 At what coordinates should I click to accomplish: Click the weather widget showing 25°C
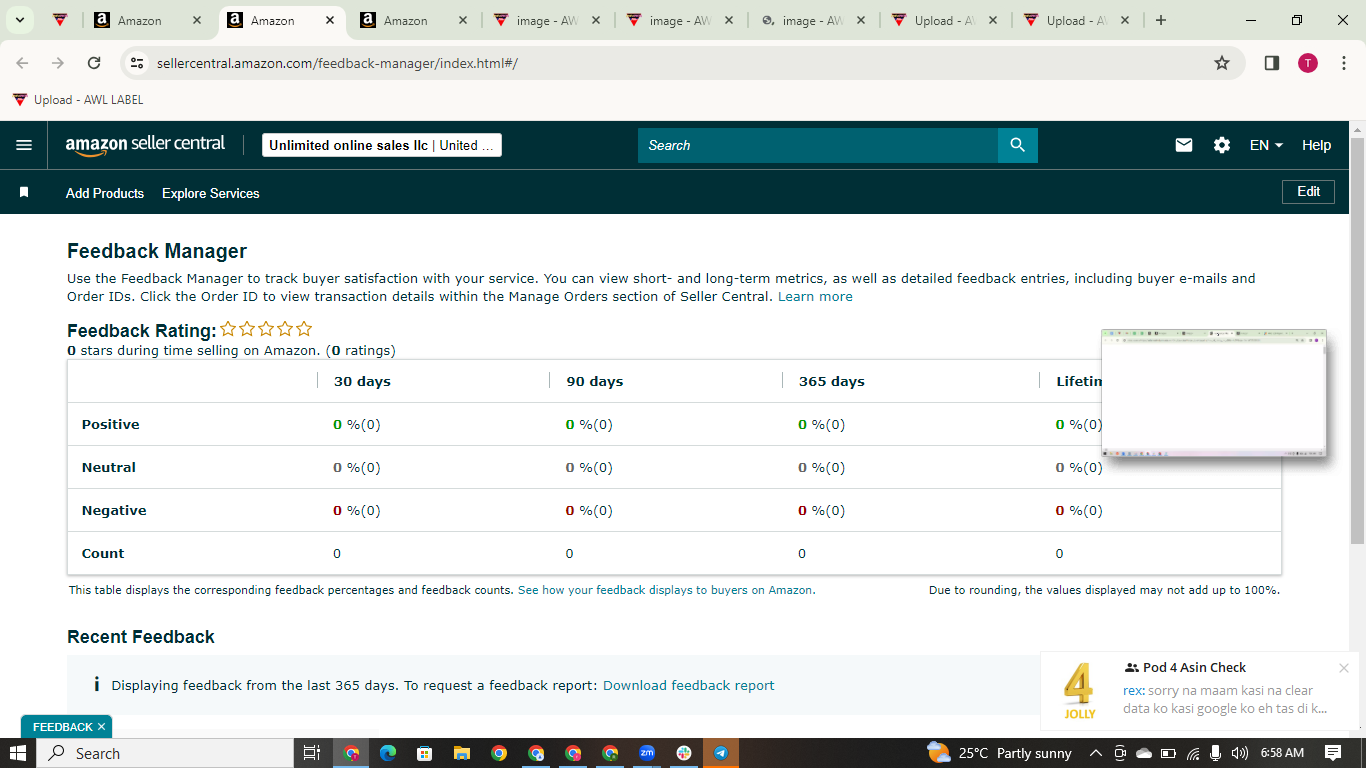click(999, 753)
